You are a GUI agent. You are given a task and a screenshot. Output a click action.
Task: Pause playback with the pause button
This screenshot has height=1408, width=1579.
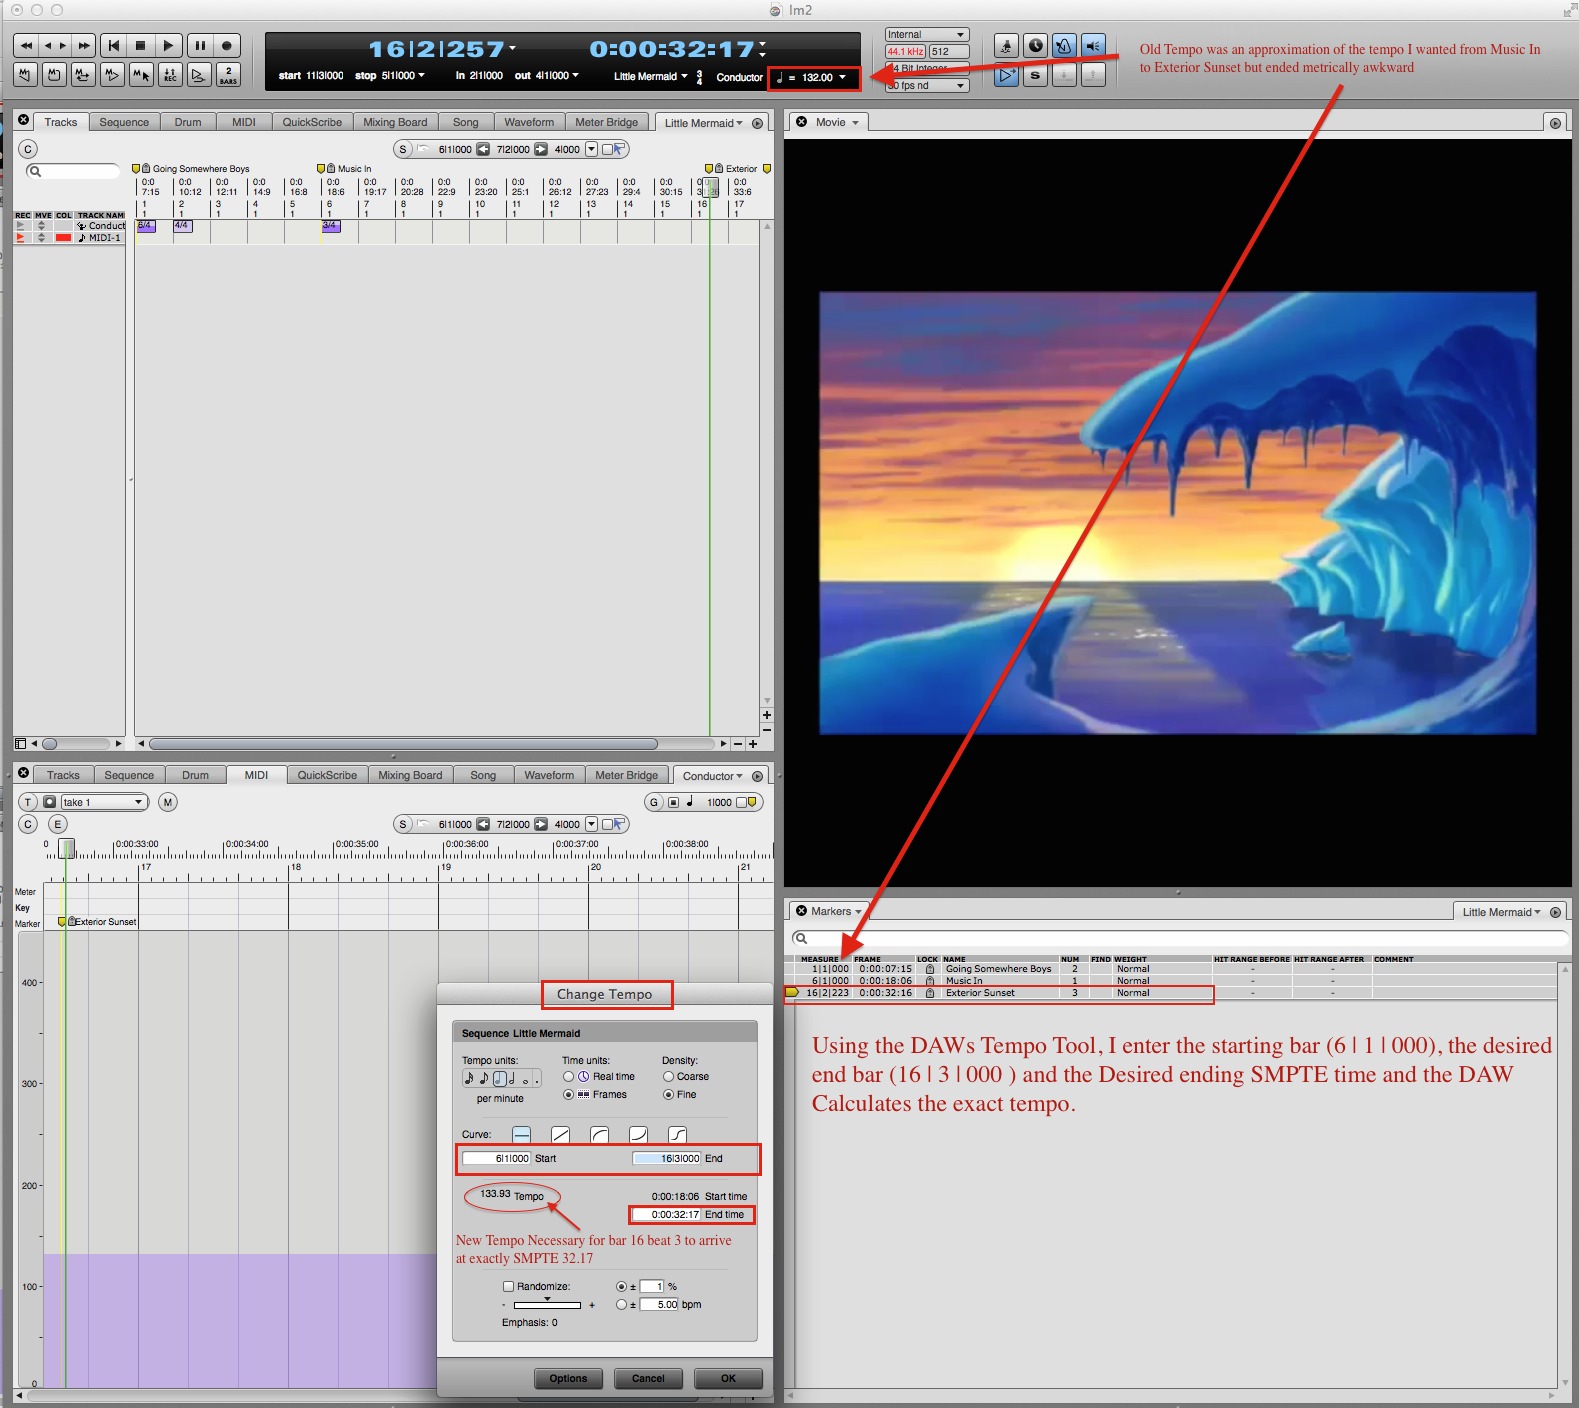200,45
